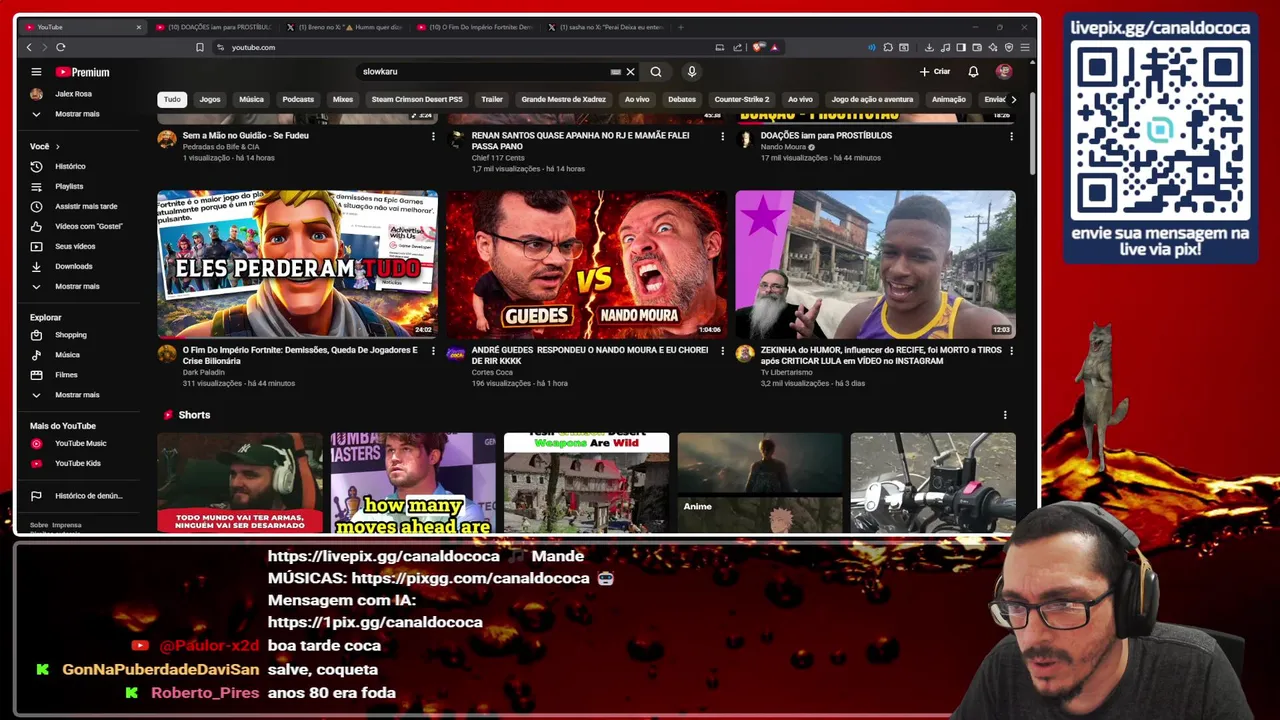Open Downloads in the sidebar
This screenshot has height=720, width=1280.
[x=73, y=266]
